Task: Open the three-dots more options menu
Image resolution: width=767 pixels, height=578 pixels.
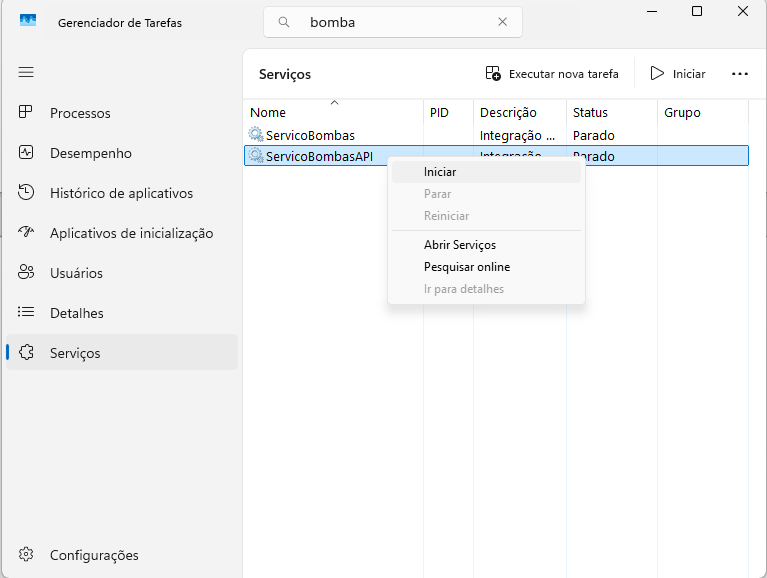Action: pos(740,74)
